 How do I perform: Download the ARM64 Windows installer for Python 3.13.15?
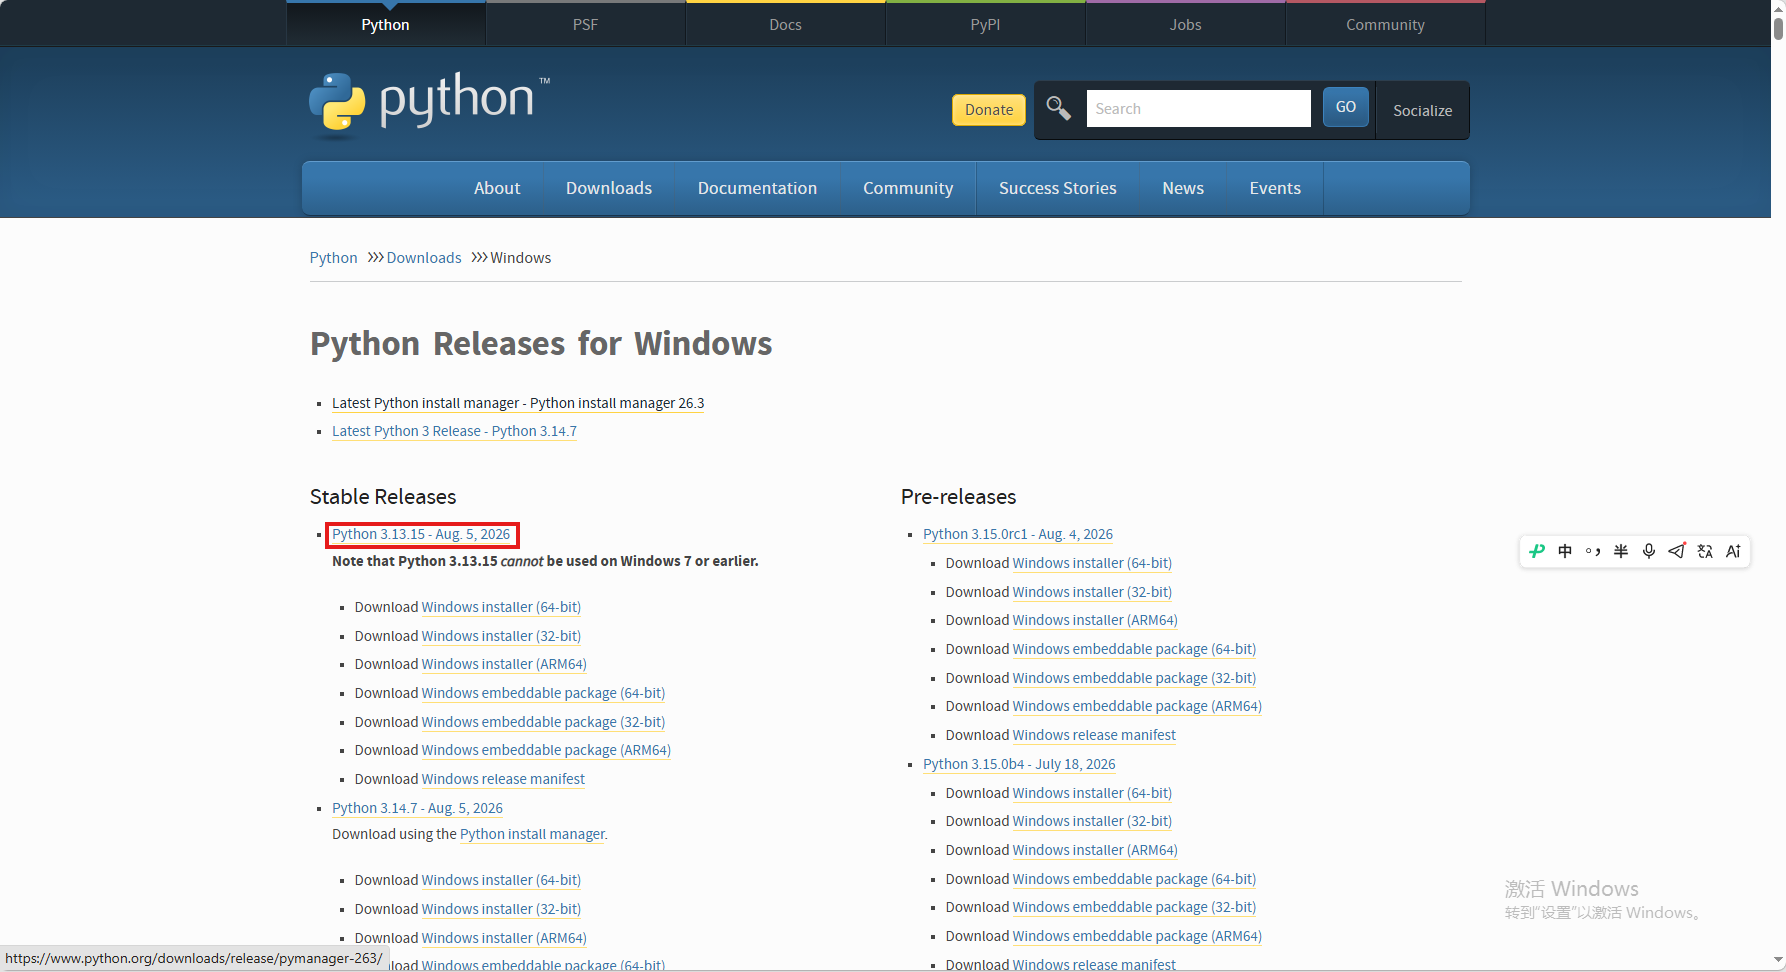(504, 664)
